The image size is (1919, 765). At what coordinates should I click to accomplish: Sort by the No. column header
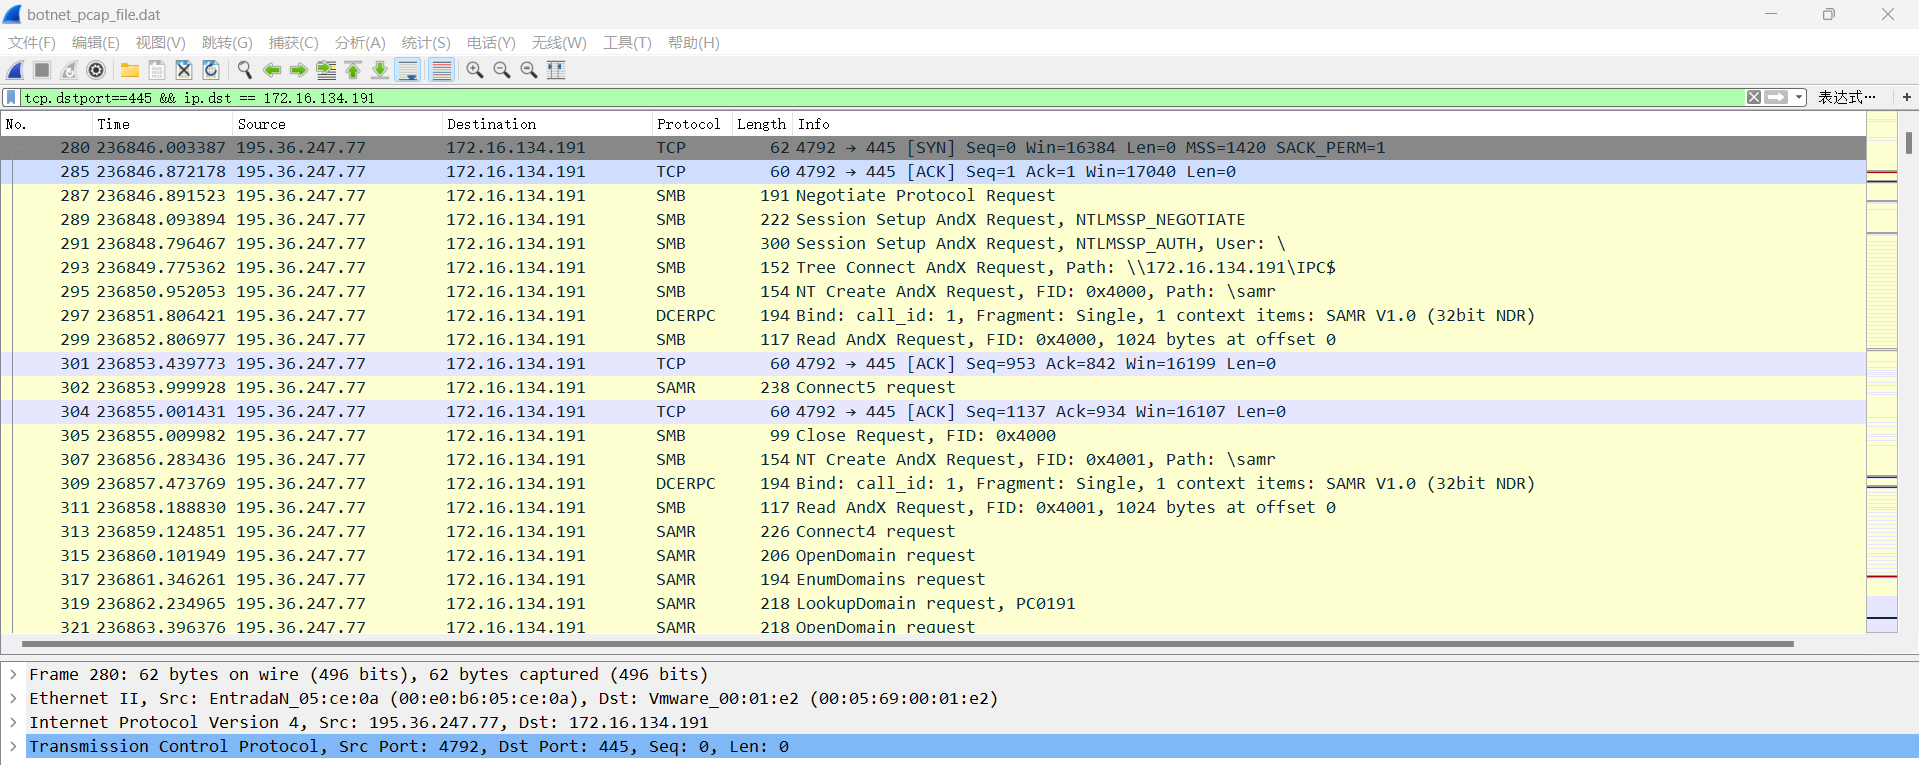tap(46, 124)
